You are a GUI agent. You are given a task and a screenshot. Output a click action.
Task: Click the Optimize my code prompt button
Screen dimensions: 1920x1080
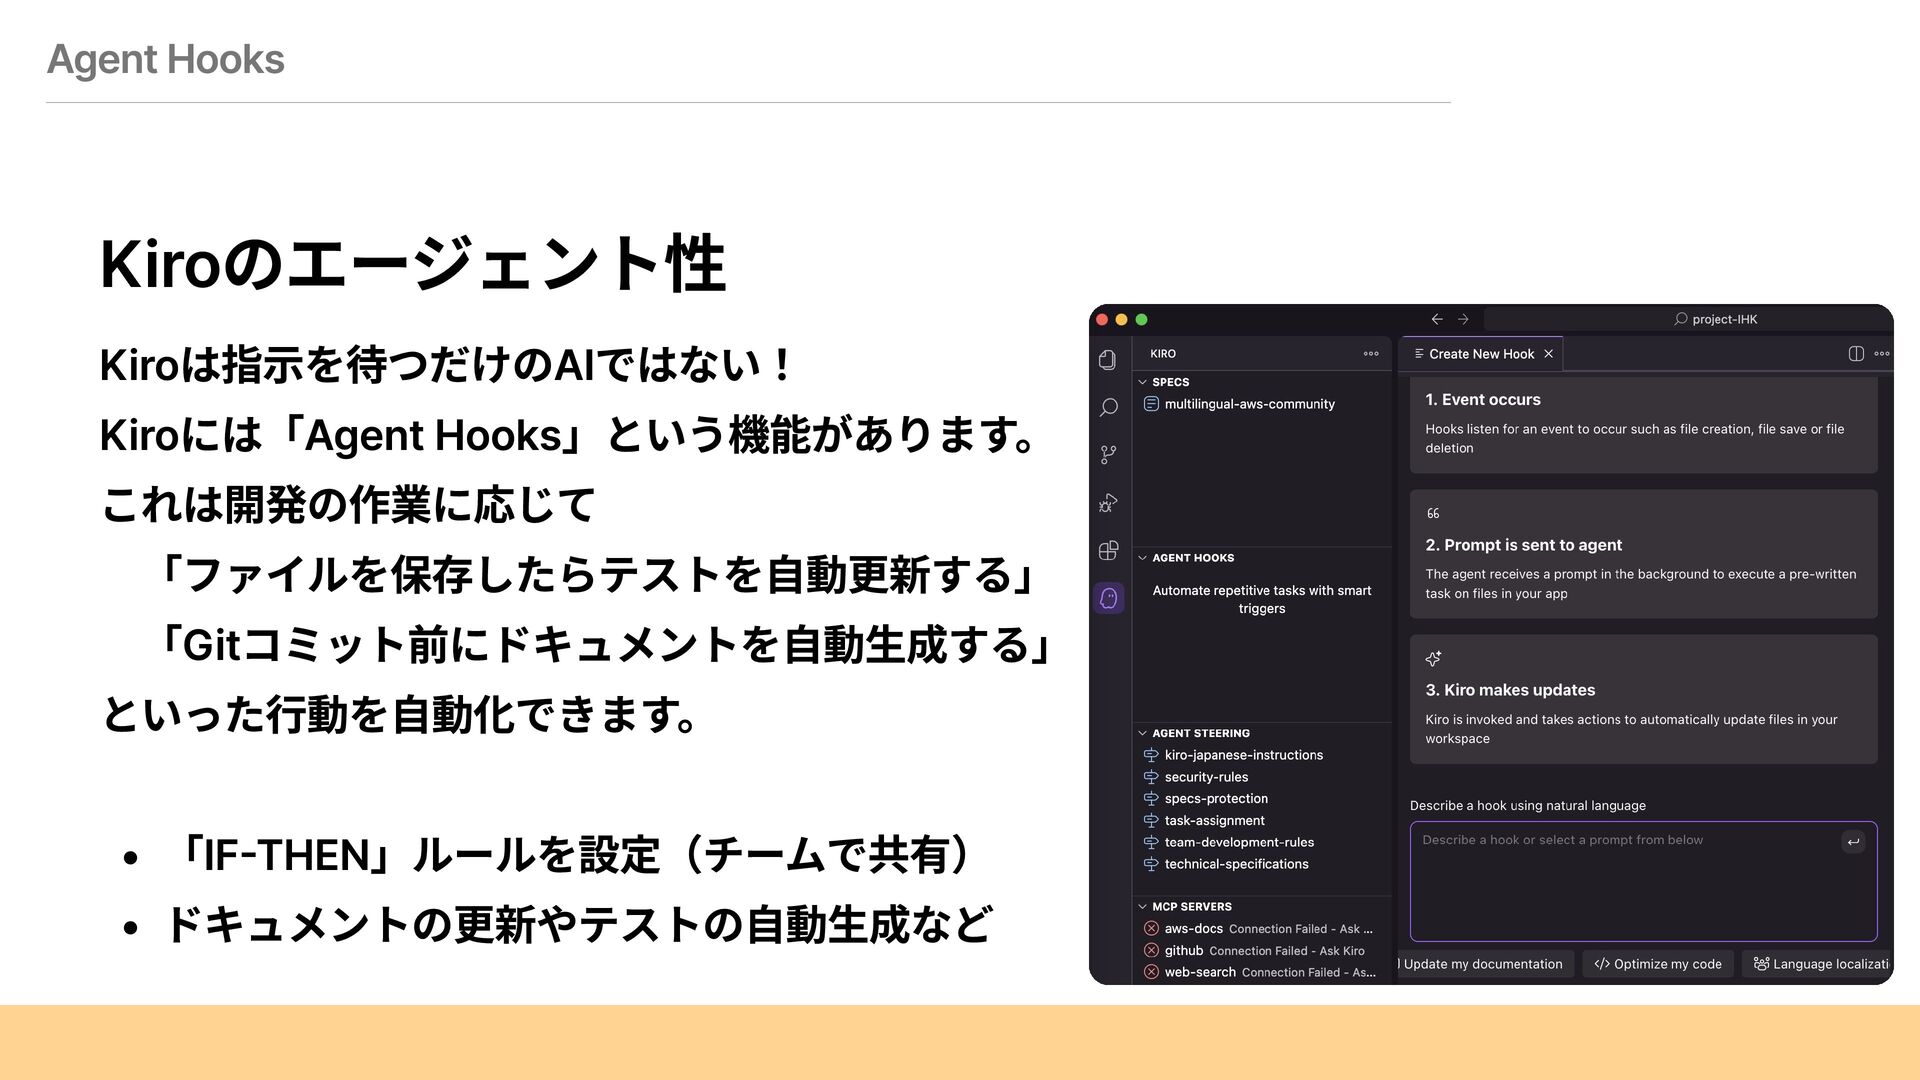[1657, 964]
